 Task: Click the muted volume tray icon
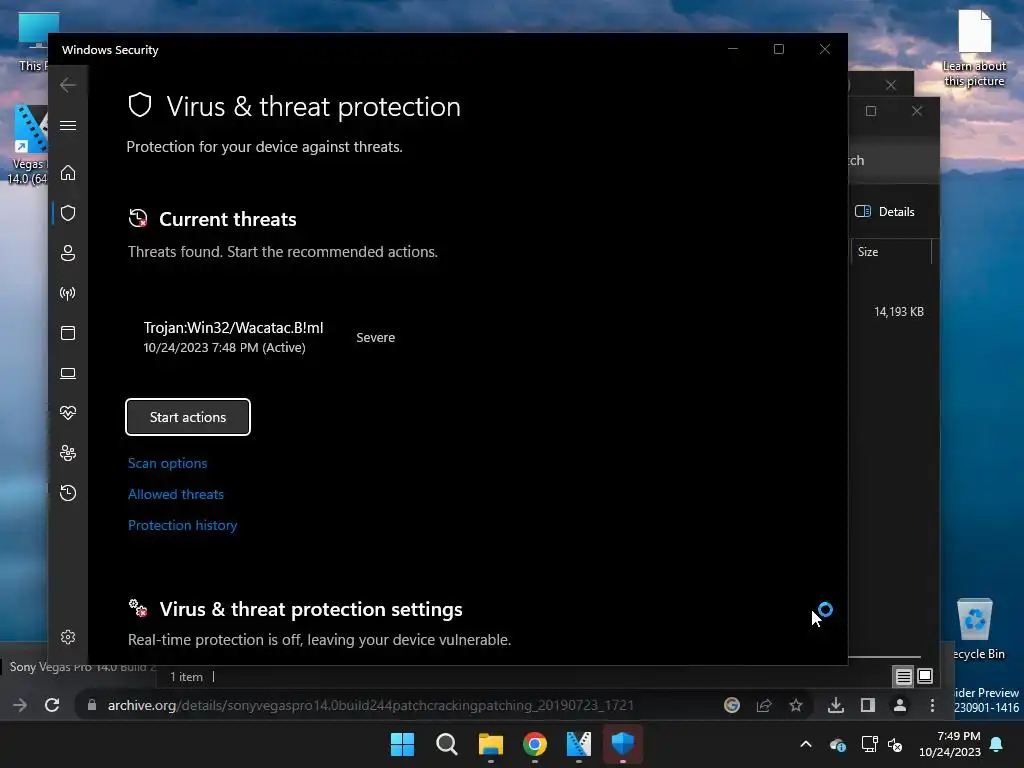click(895, 744)
